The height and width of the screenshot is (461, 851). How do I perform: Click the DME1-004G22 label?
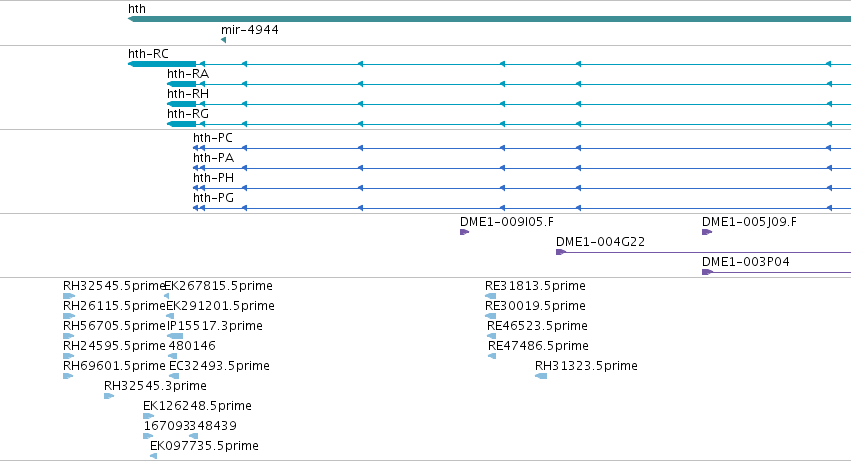point(600,242)
